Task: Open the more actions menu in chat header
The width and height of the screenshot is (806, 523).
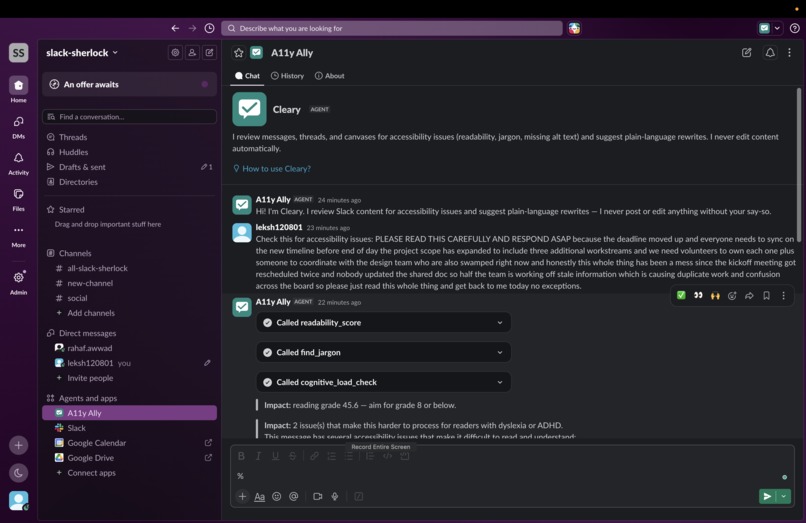Action: click(x=790, y=52)
